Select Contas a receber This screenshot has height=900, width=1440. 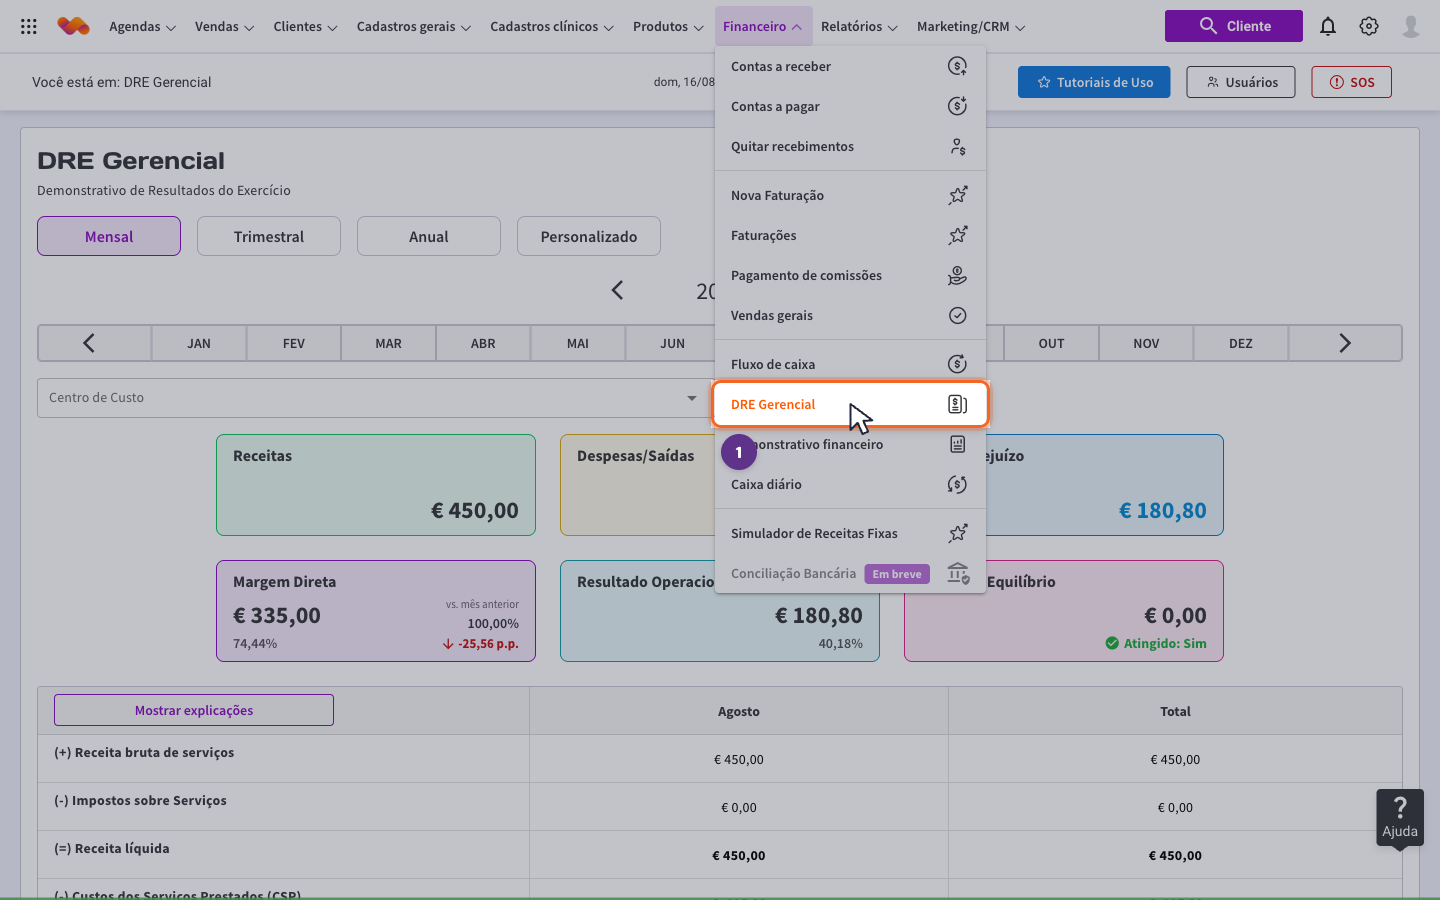coord(850,67)
